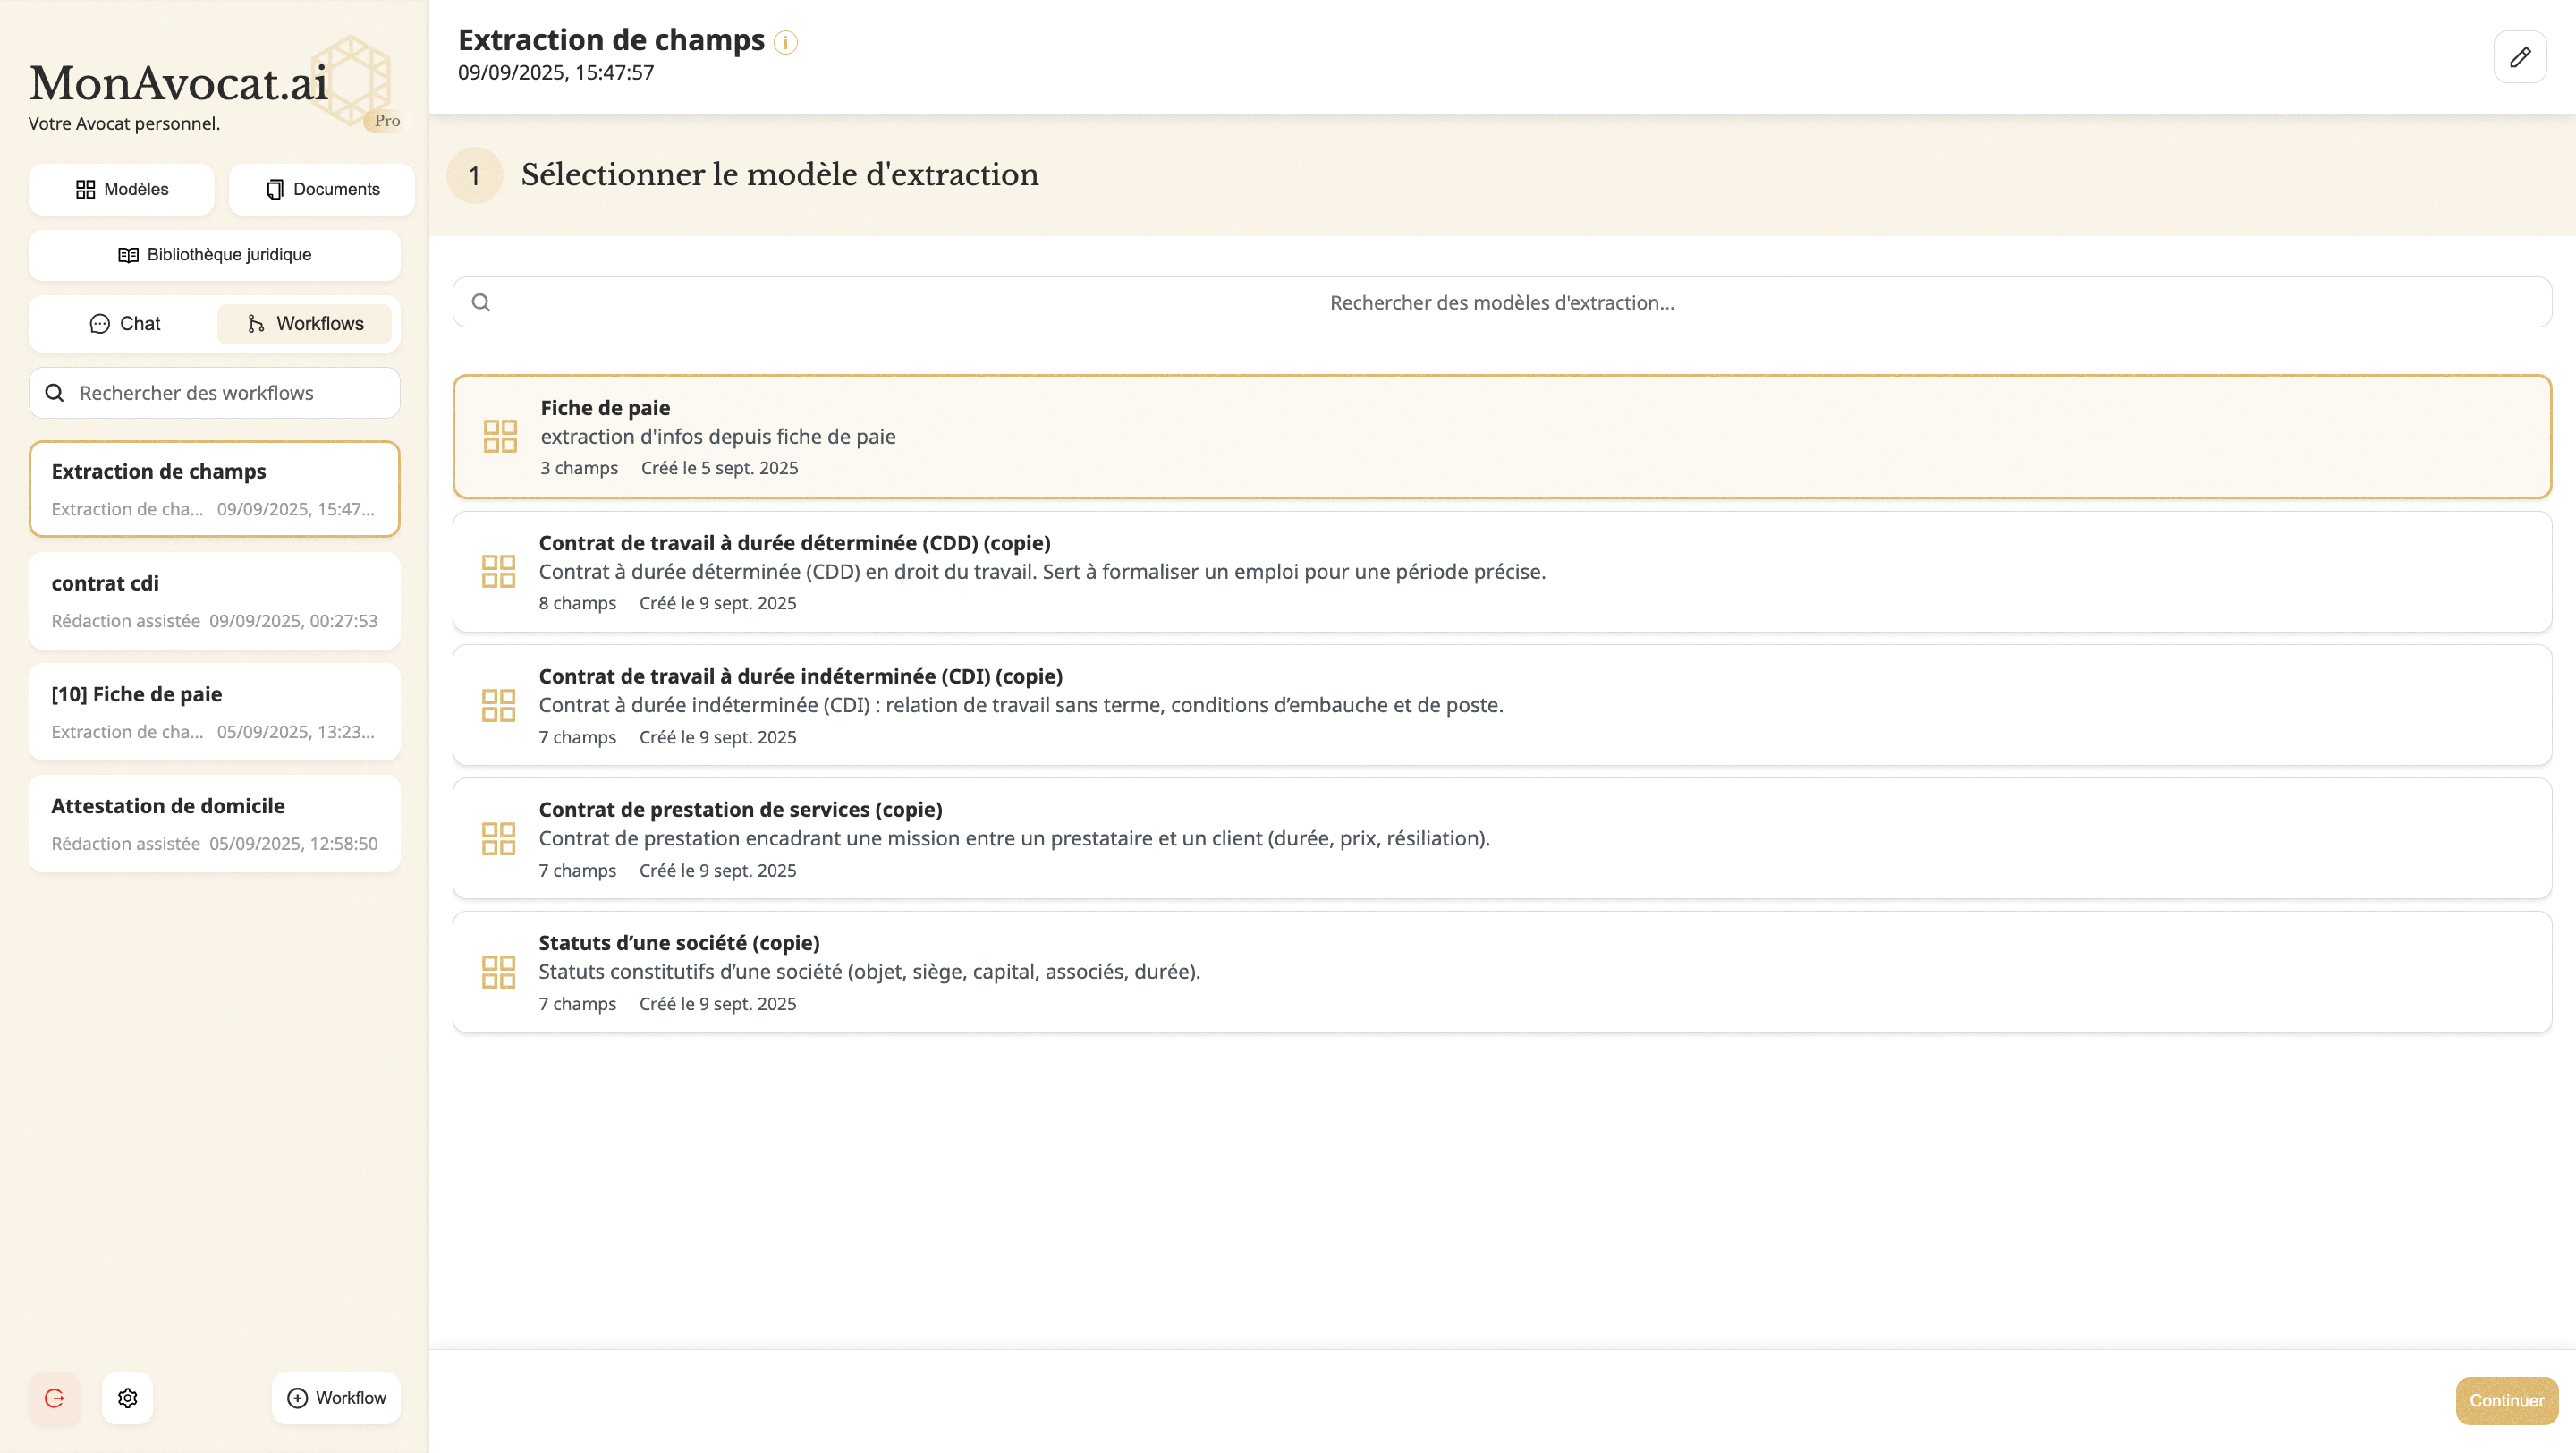Switch to the Workflows tab
Image resolution: width=2576 pixels, height=1453 pixels.
(305, 323)
